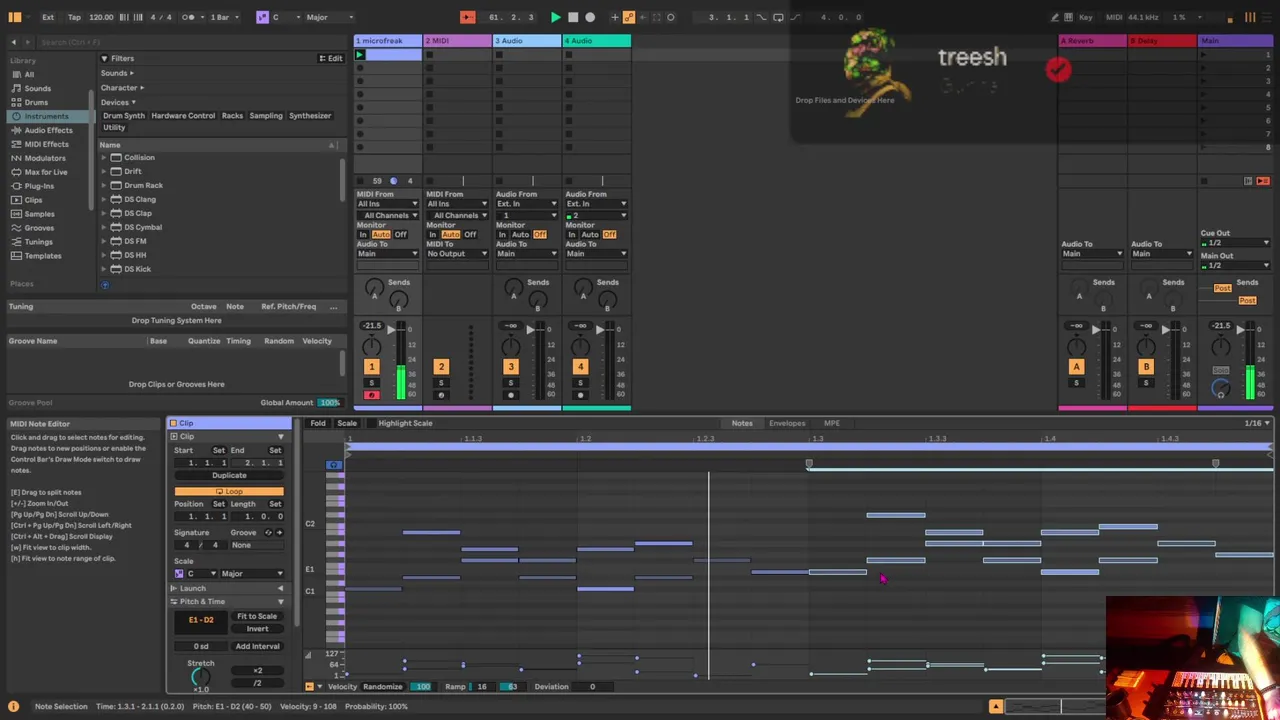Image resolution: width=1280 pixels, height=720 pixels.
Task: Set track 3 monitor to Auto
Action: [520, 234]
